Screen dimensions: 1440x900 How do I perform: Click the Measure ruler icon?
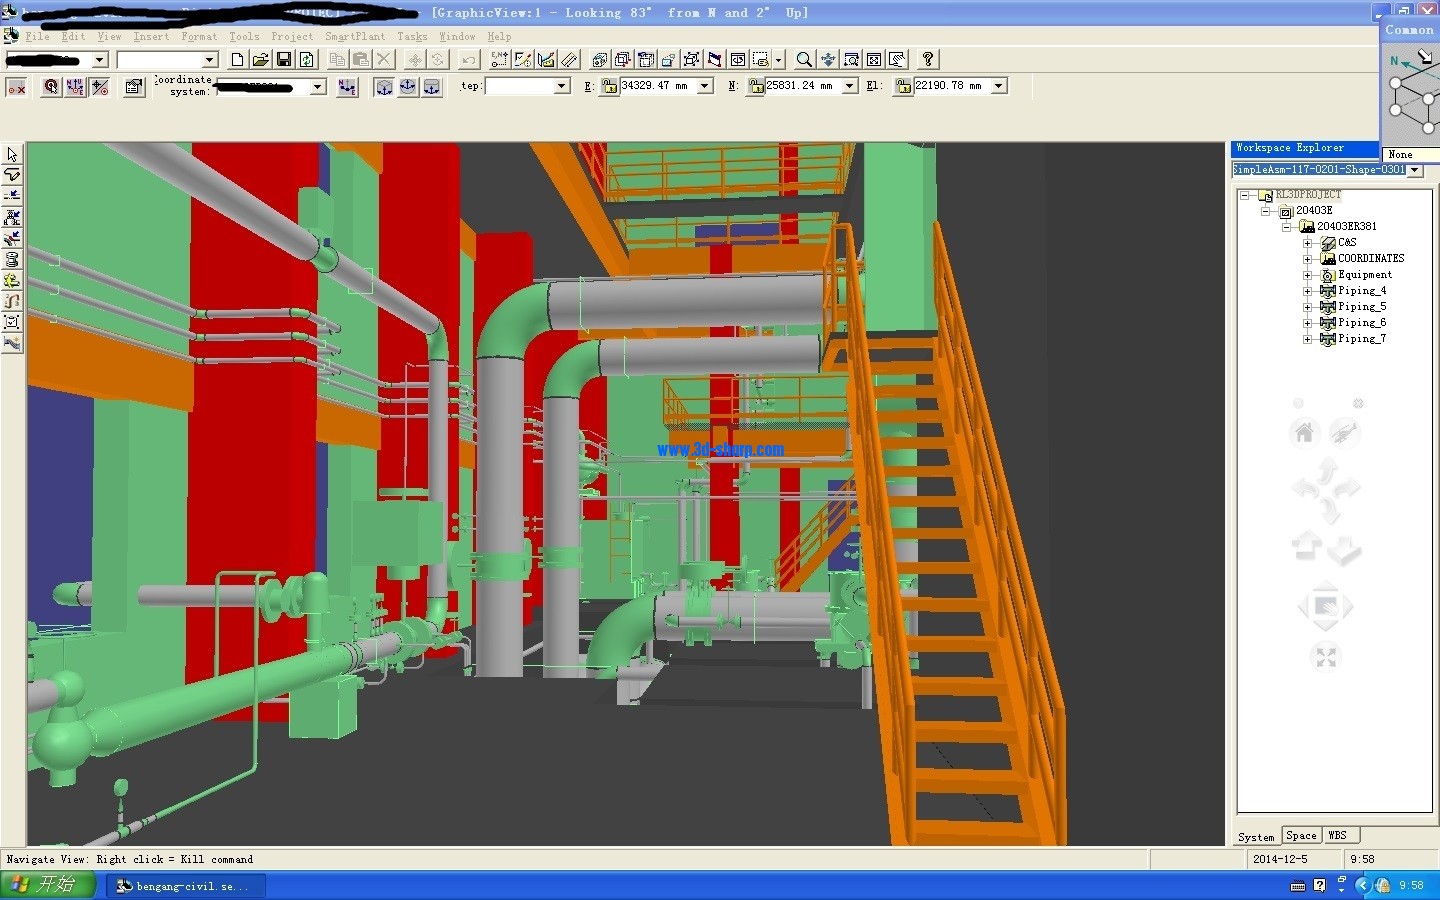point(568,60)
